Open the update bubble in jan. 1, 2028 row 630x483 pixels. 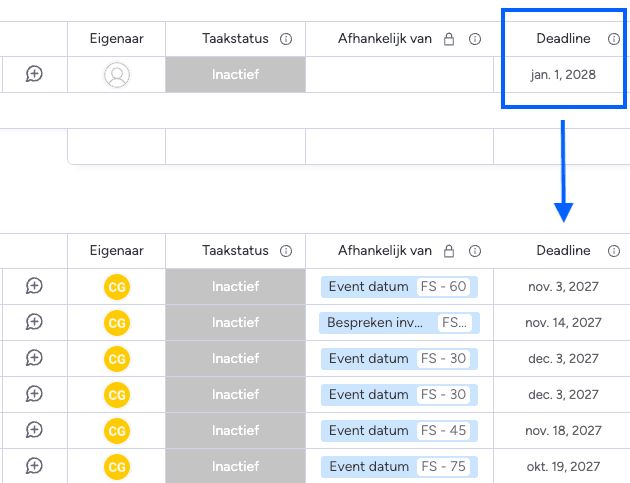pos(34,74)
